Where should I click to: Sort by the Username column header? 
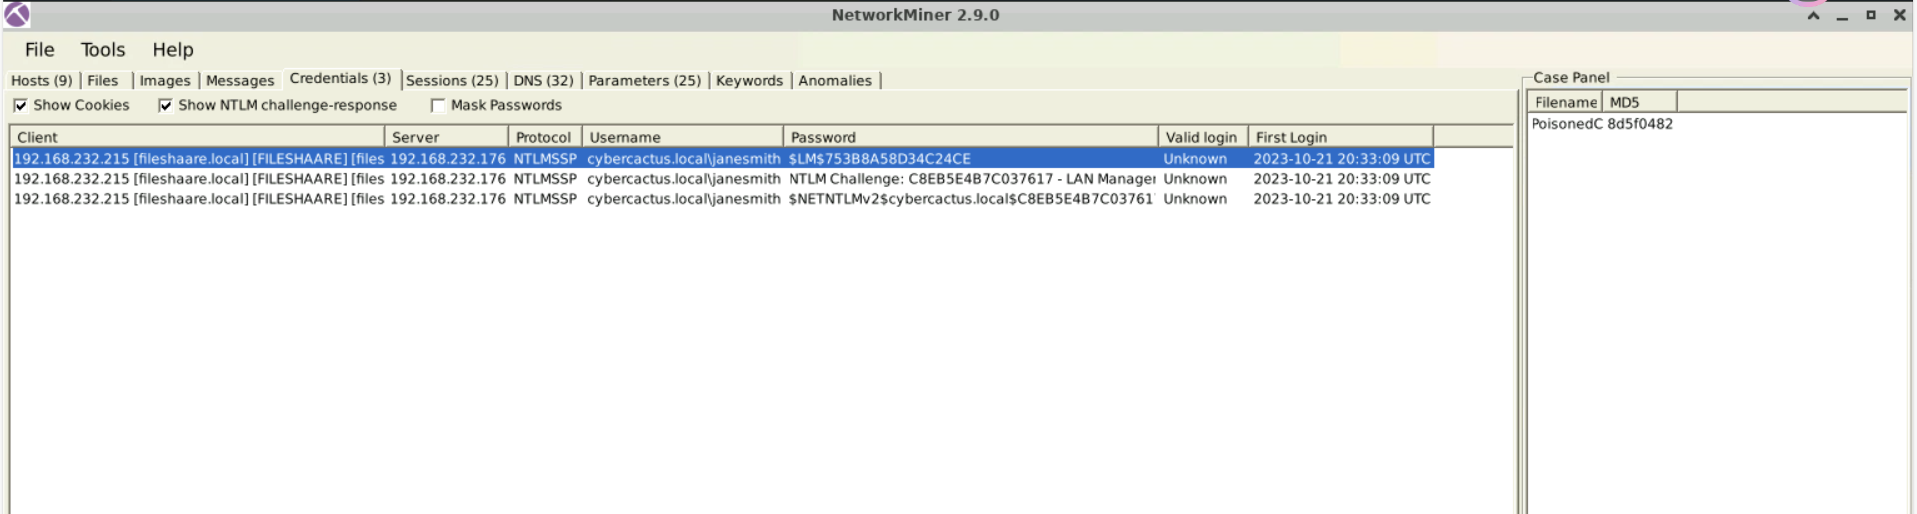(x=683, y=137)
